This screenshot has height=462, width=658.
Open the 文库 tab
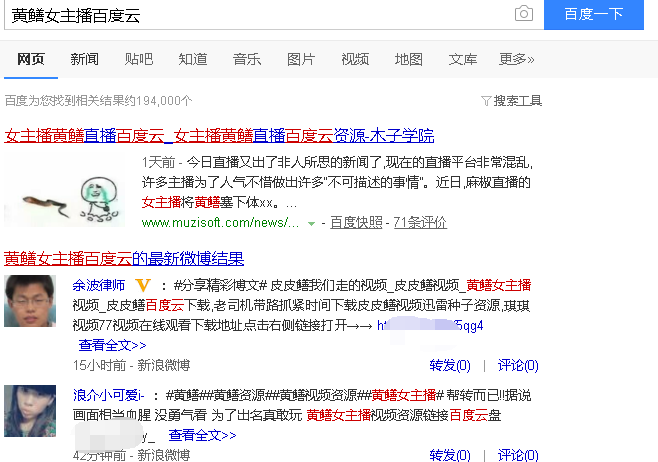(462, 59)
